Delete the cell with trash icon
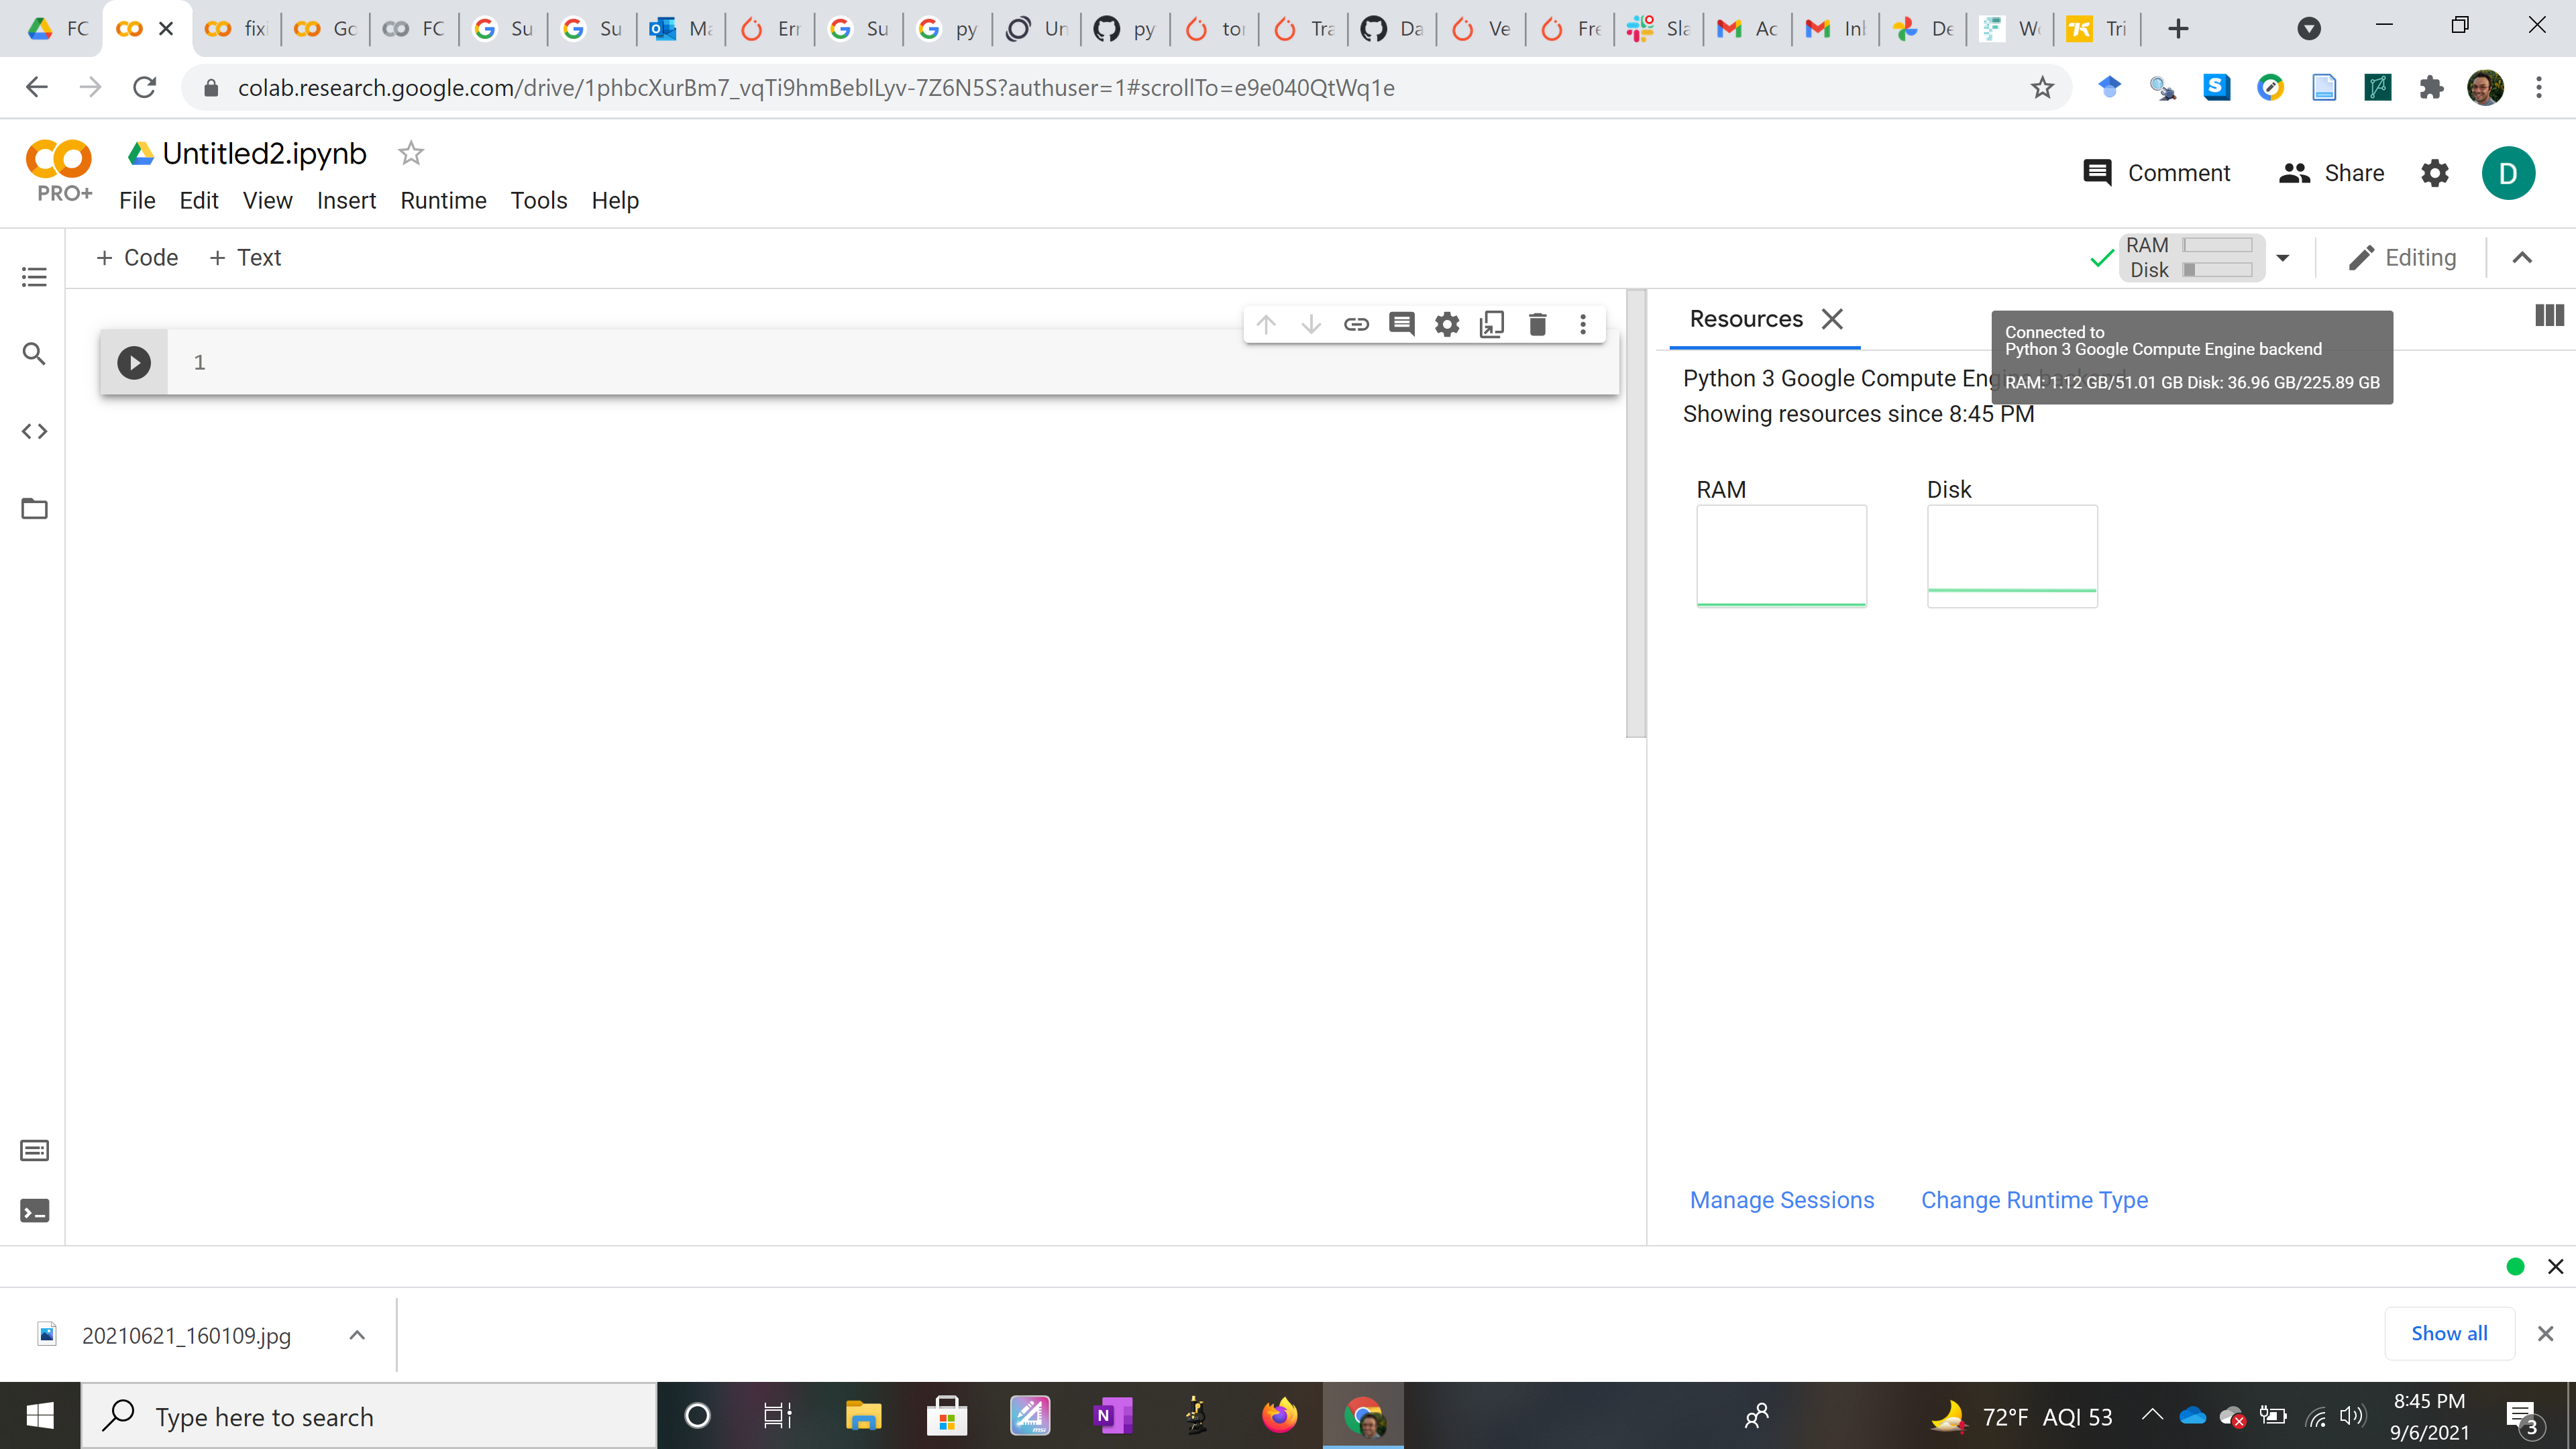 coord(1537,324)
